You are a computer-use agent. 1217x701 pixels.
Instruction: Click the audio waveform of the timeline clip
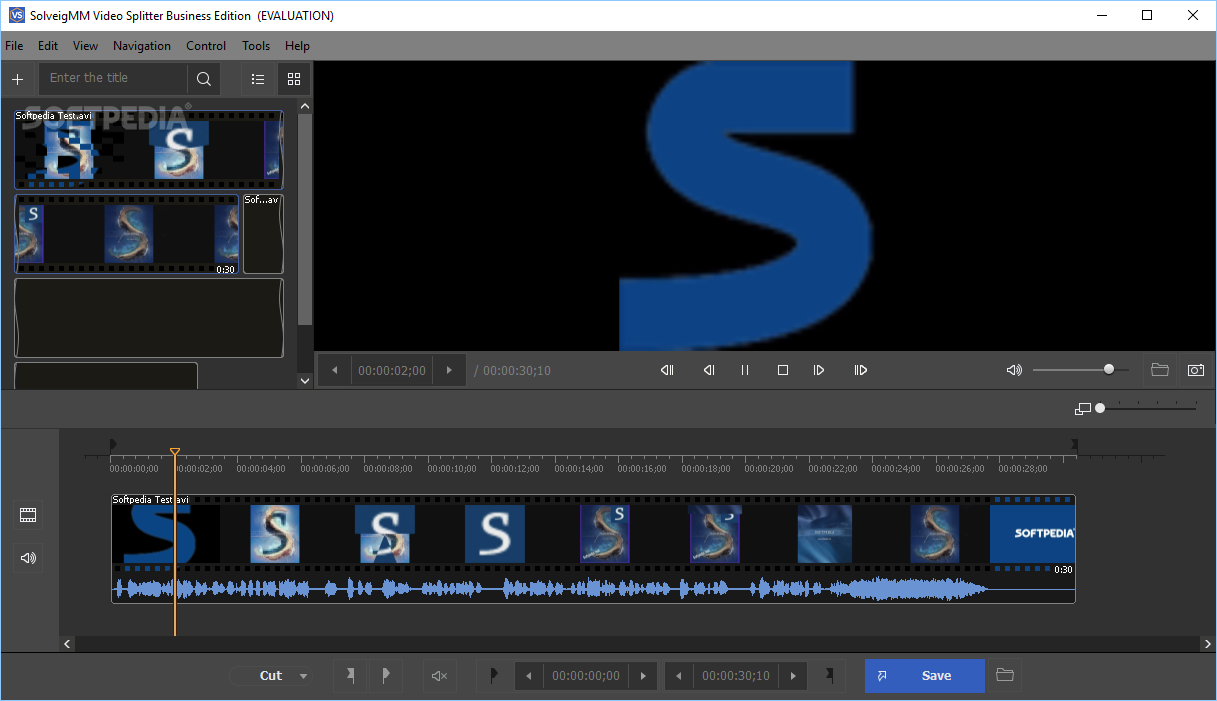593,589
